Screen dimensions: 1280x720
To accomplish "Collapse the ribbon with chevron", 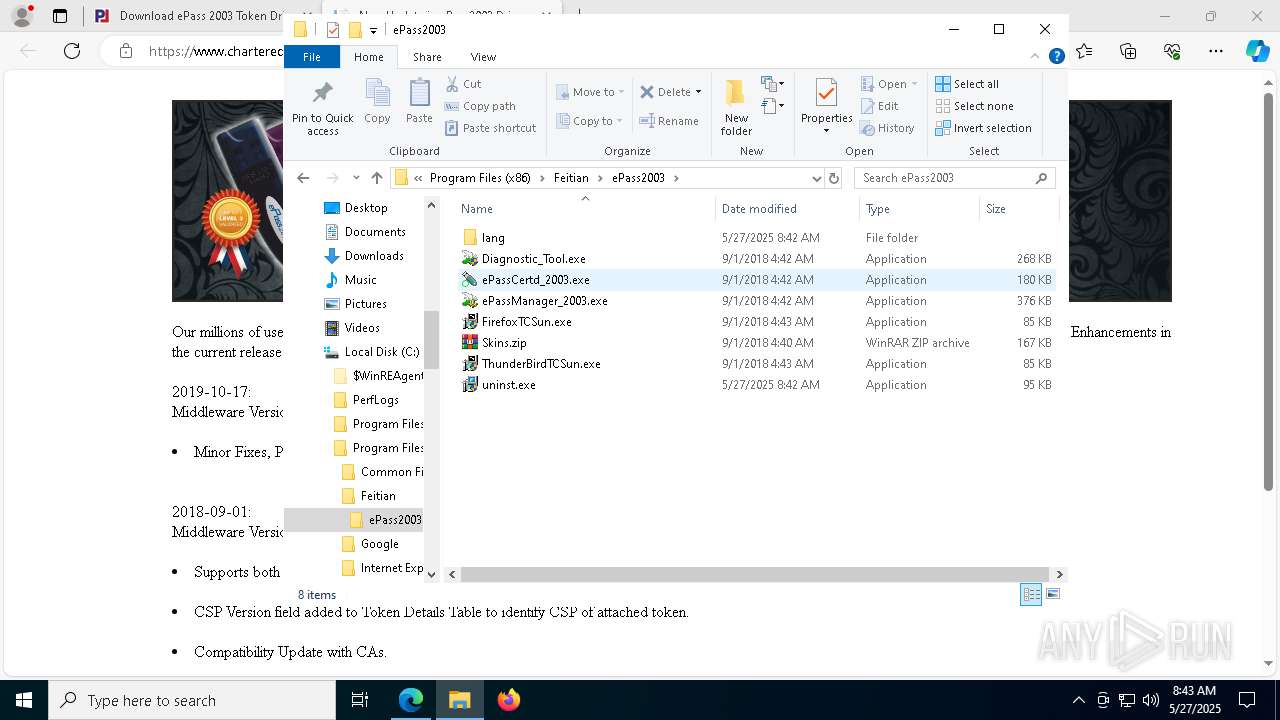I will point(1037,57).
